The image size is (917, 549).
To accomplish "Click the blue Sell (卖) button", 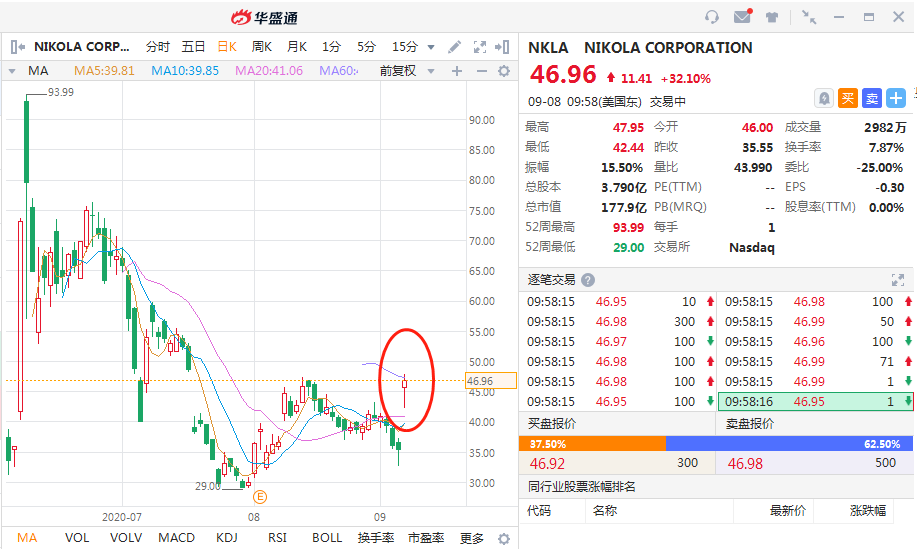I will (871, 98).
